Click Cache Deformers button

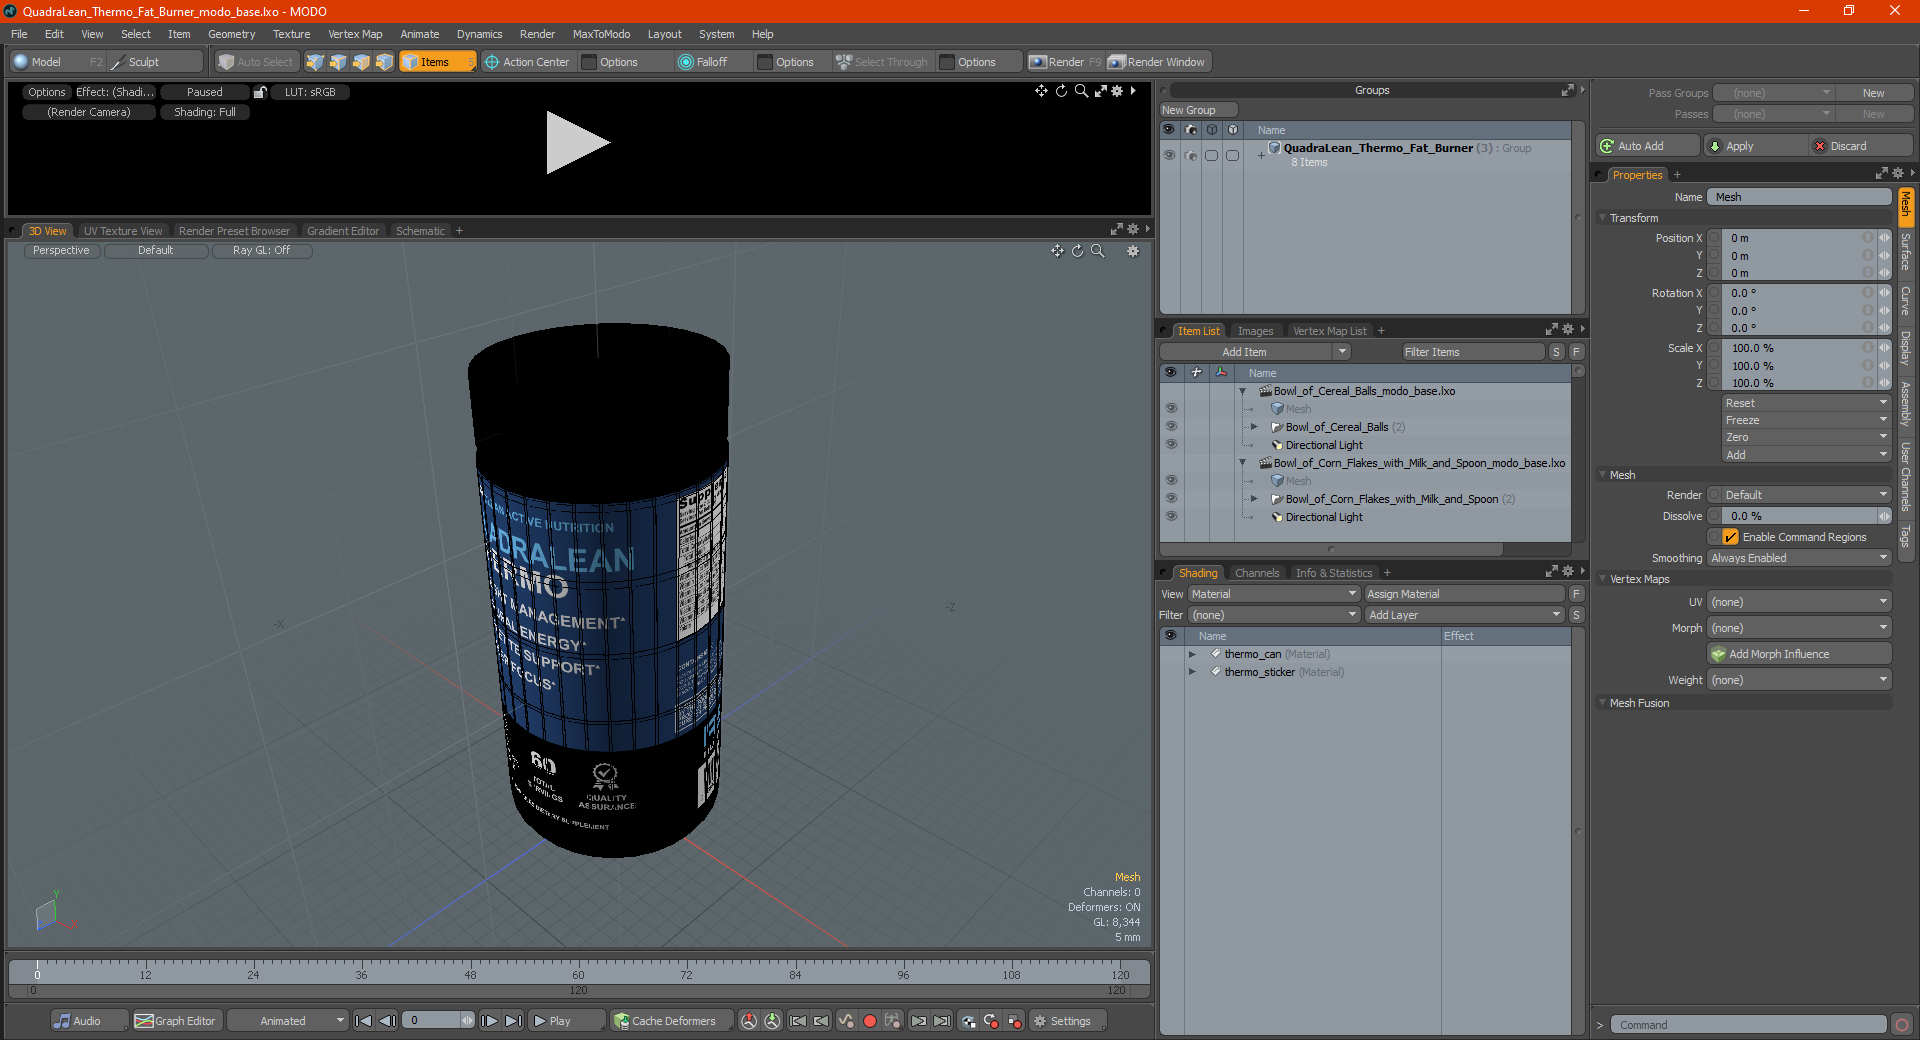pyautogui.click(x=672, y=1021)
